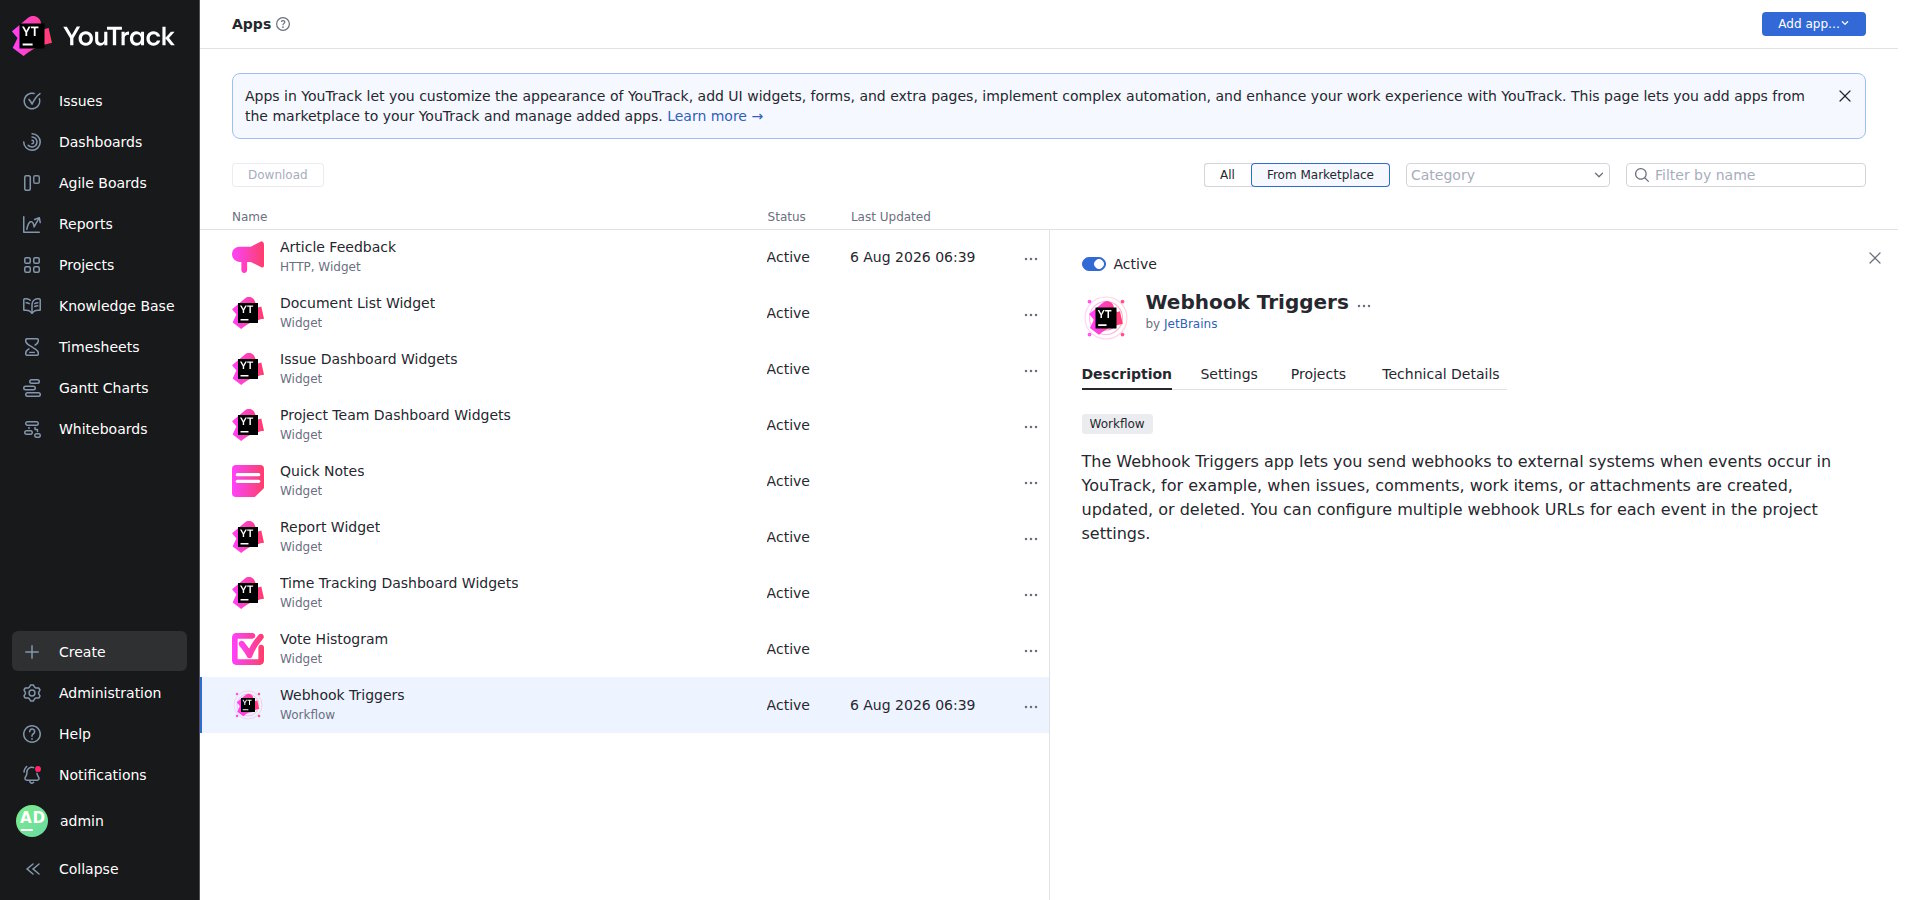This screenshot has height=900, width=1908.
Task: Open more actions for Vote Histogram row
Action: coord(1031,650)
